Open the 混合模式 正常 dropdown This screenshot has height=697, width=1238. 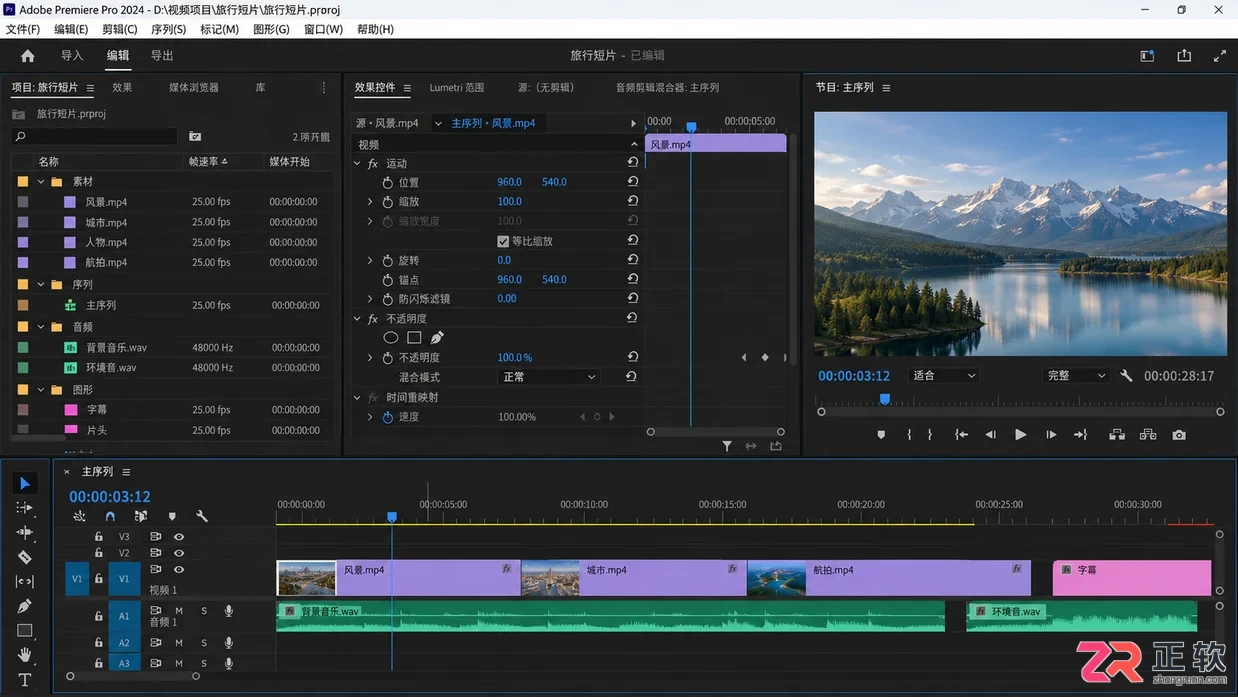(x=549, y=377)
